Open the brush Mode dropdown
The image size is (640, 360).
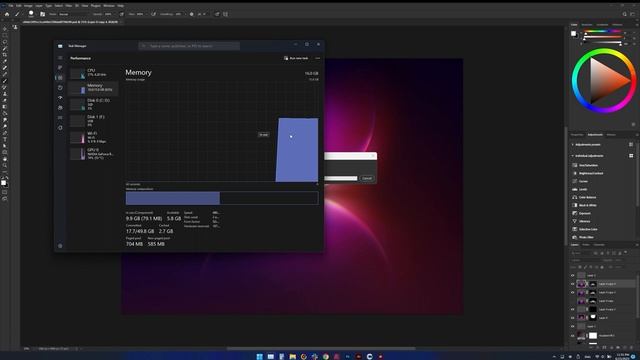(73, 14)
